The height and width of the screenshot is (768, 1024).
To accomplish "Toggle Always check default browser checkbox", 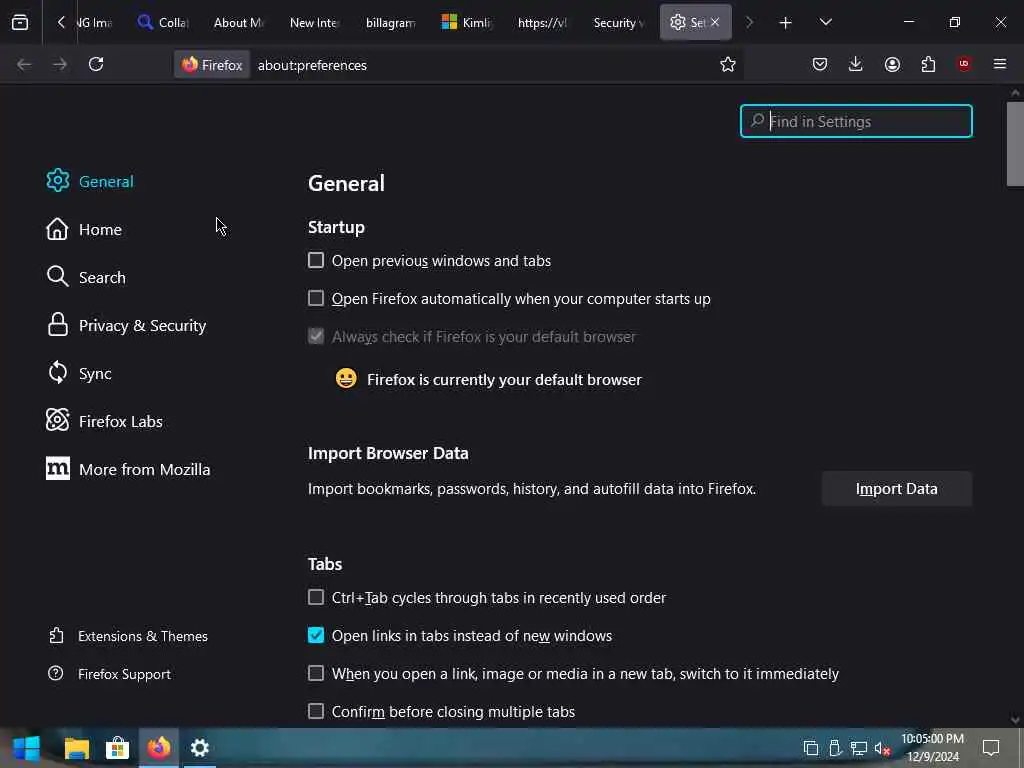I will pos(316,336).
